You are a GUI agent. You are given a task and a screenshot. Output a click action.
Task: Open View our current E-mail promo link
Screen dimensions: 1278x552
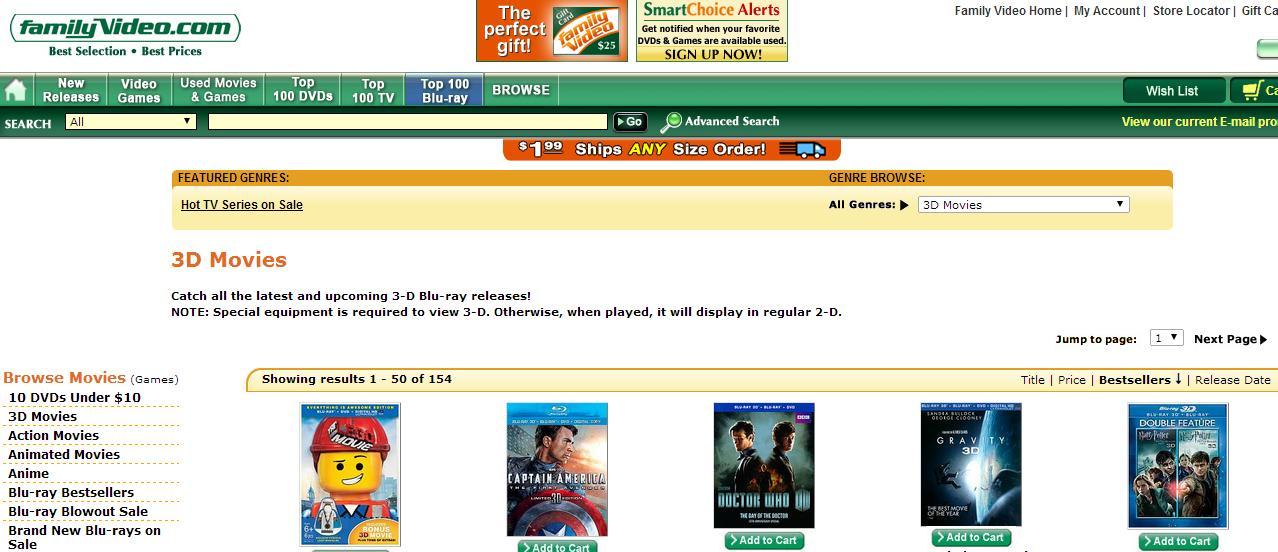[1199, 122]
